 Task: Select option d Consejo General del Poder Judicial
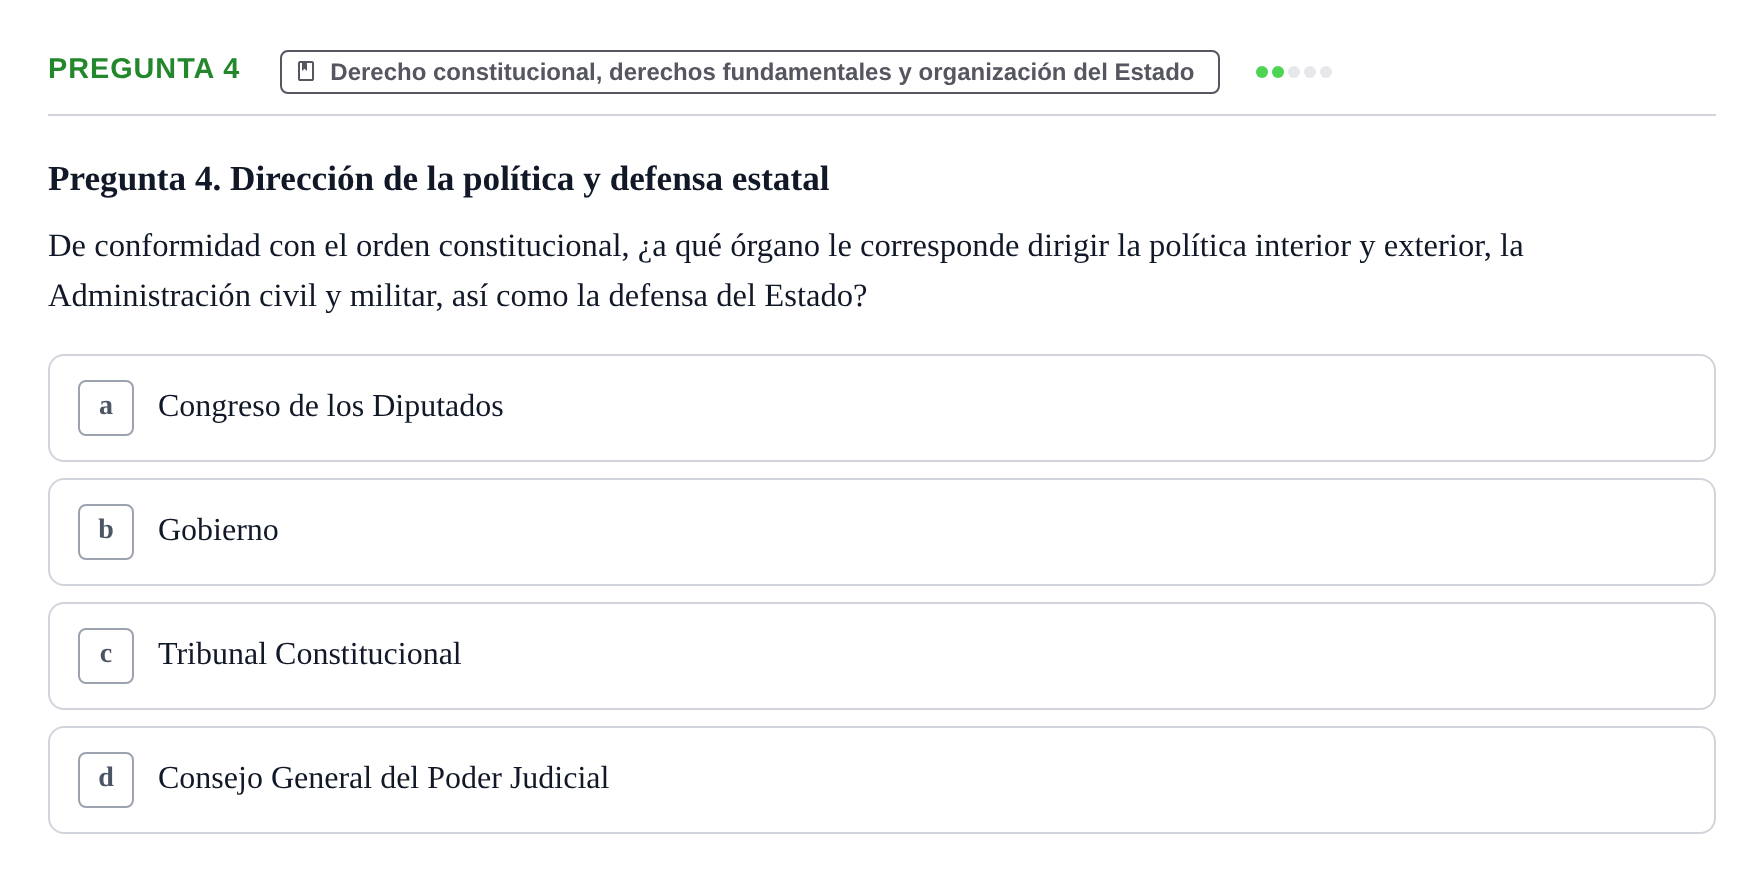coord(881,780)
